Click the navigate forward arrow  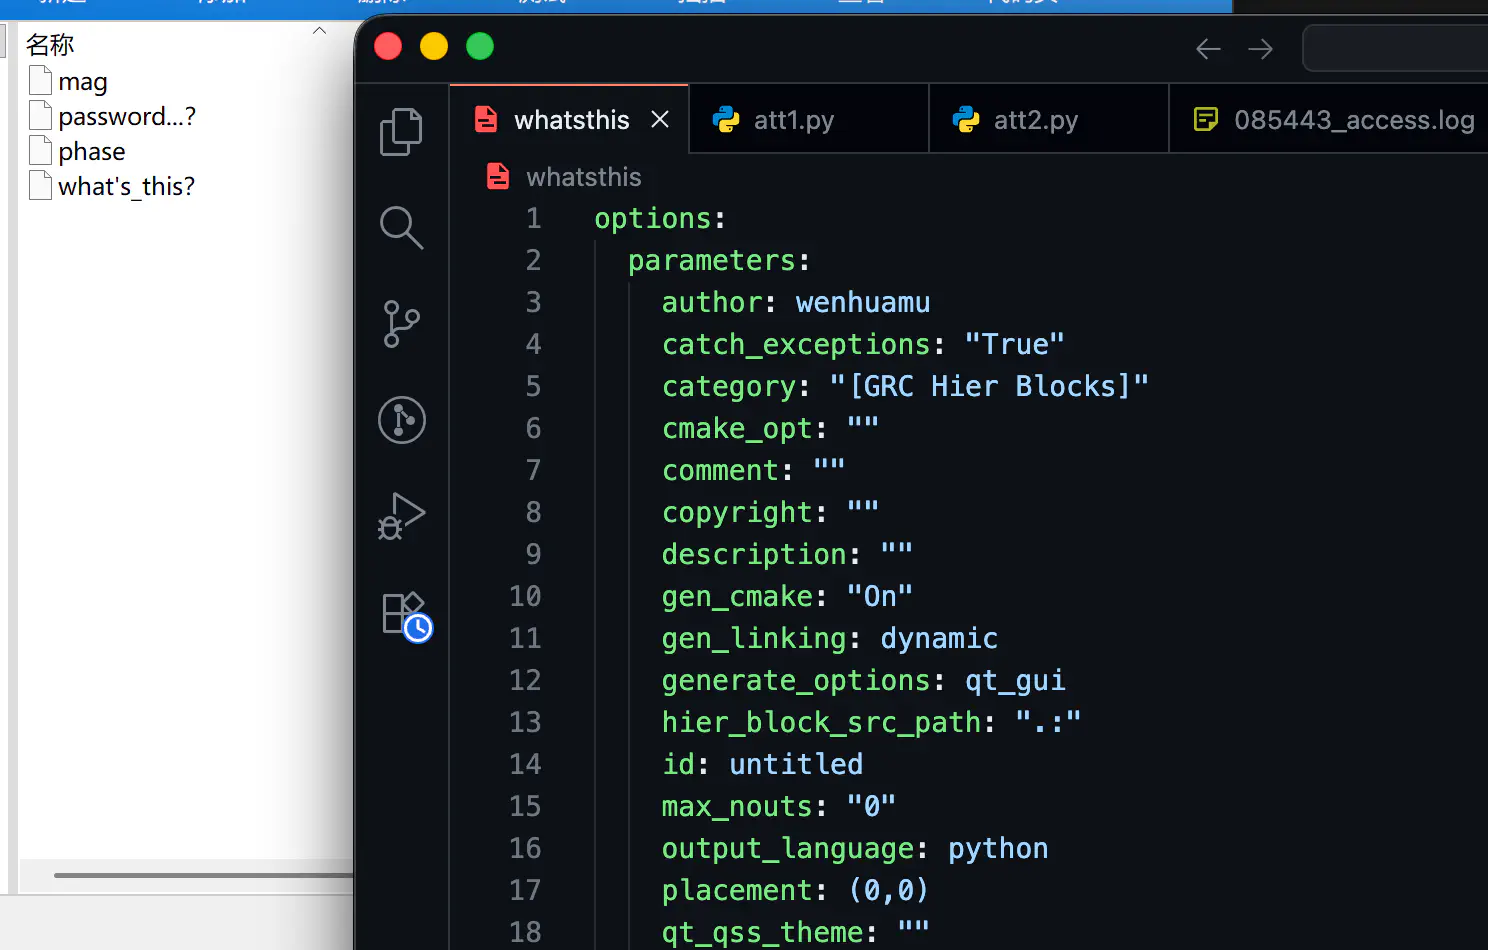pos(1260,49)
